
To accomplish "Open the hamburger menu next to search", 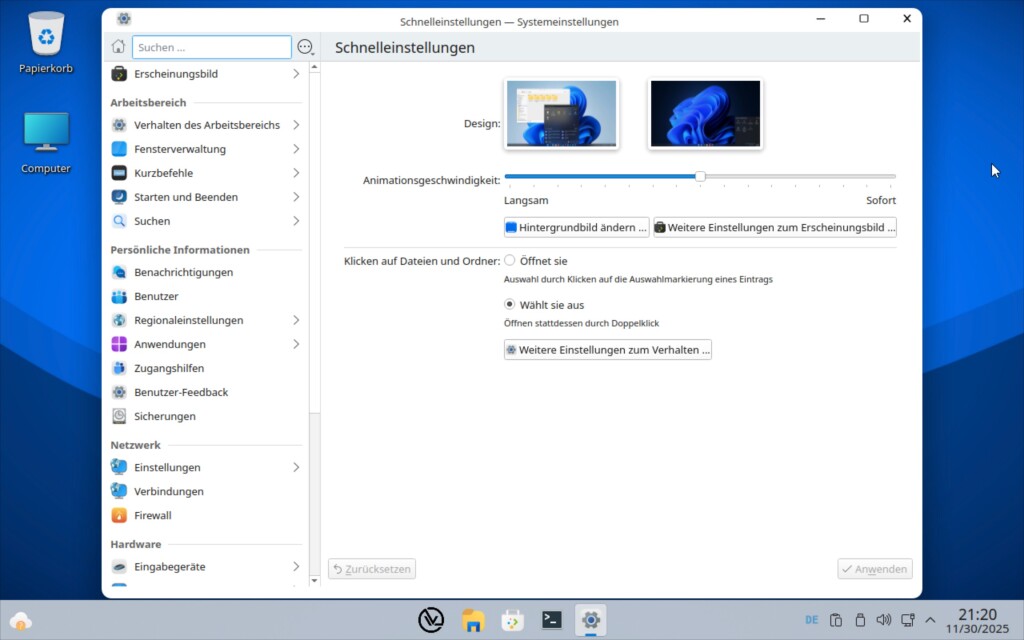I will click(306, 47).
